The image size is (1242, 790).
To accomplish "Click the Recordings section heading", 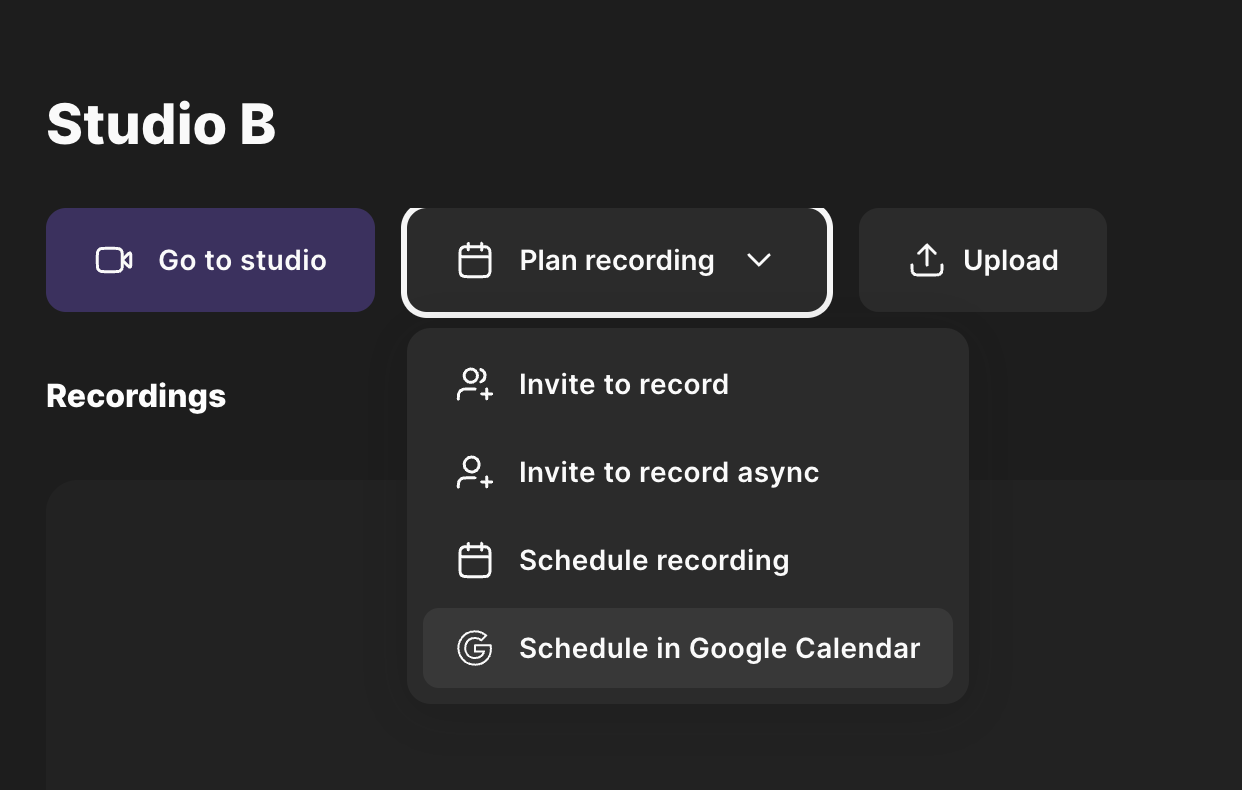I will (x=136, y=396).
